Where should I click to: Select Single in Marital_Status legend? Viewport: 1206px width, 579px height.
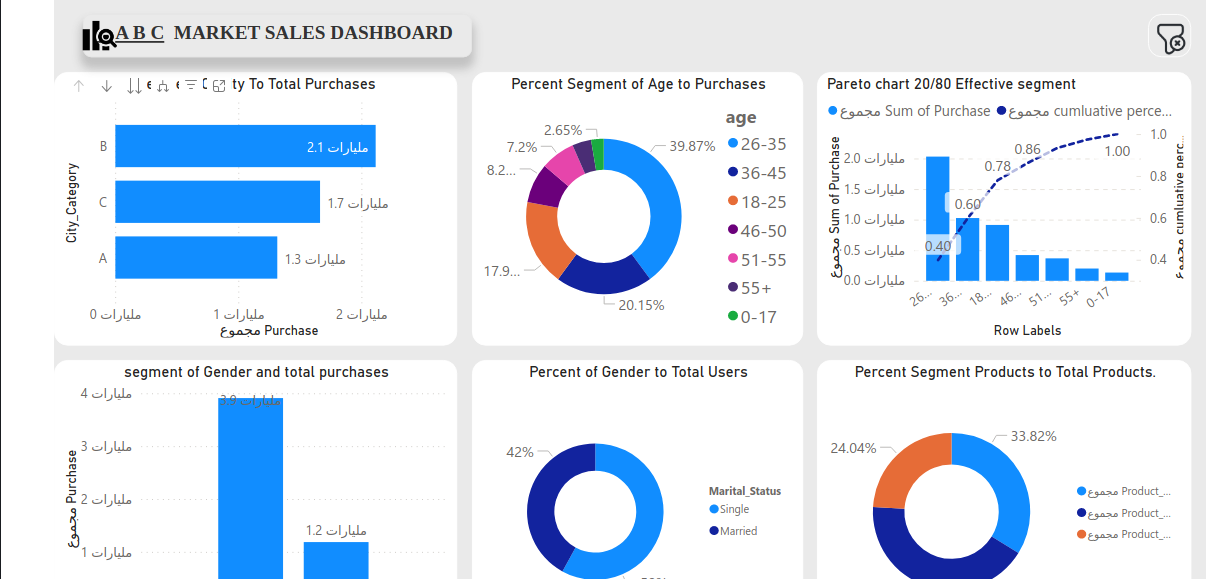click(x=733, y=510)
